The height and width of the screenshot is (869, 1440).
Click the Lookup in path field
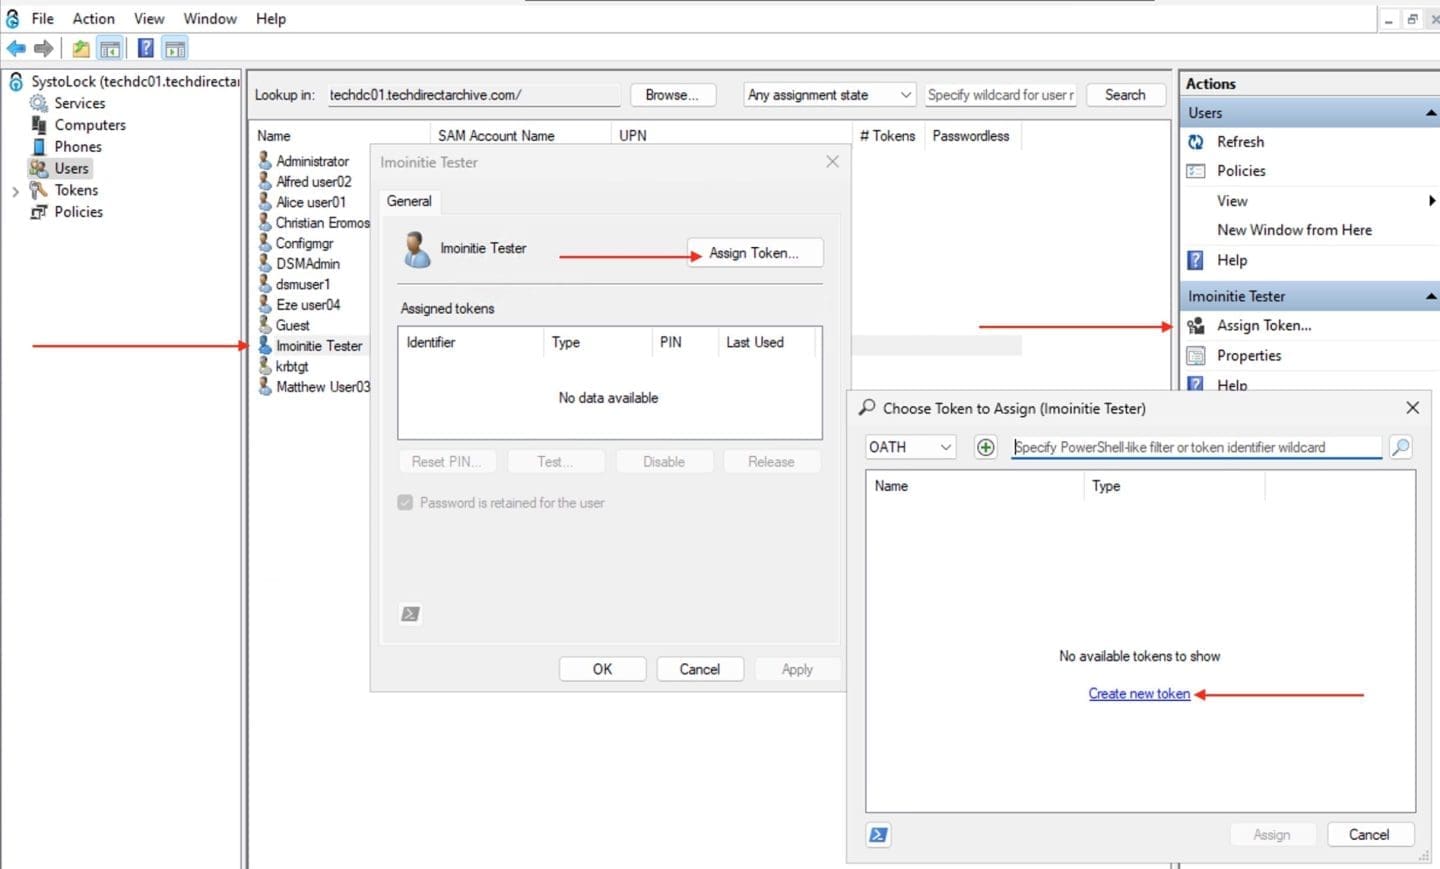(474, 95)
